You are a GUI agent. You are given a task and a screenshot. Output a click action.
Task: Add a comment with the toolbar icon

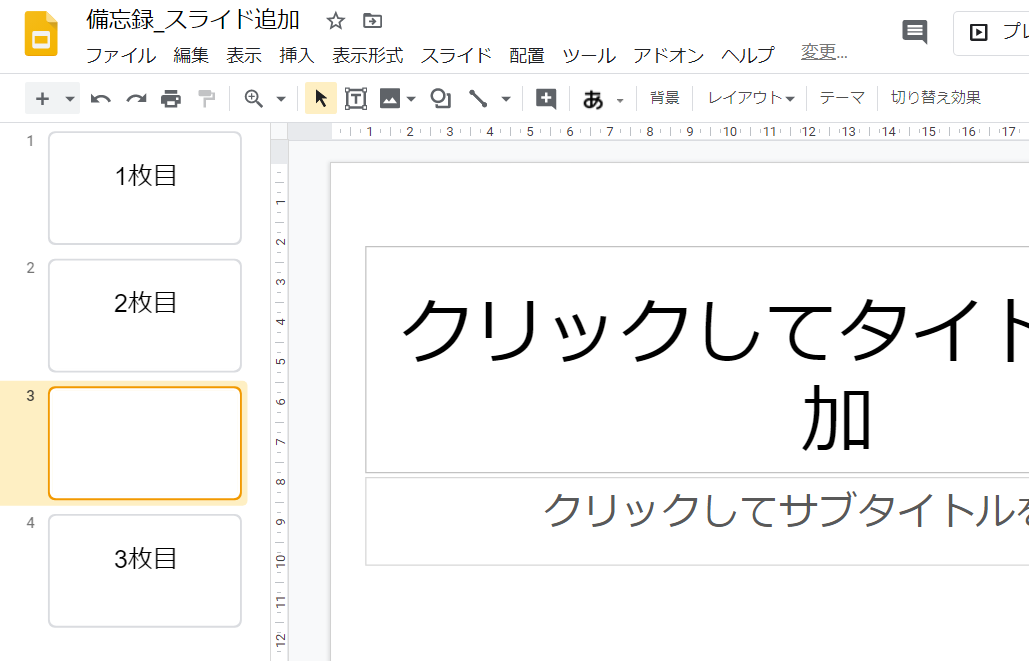click(x=546, y=99)
